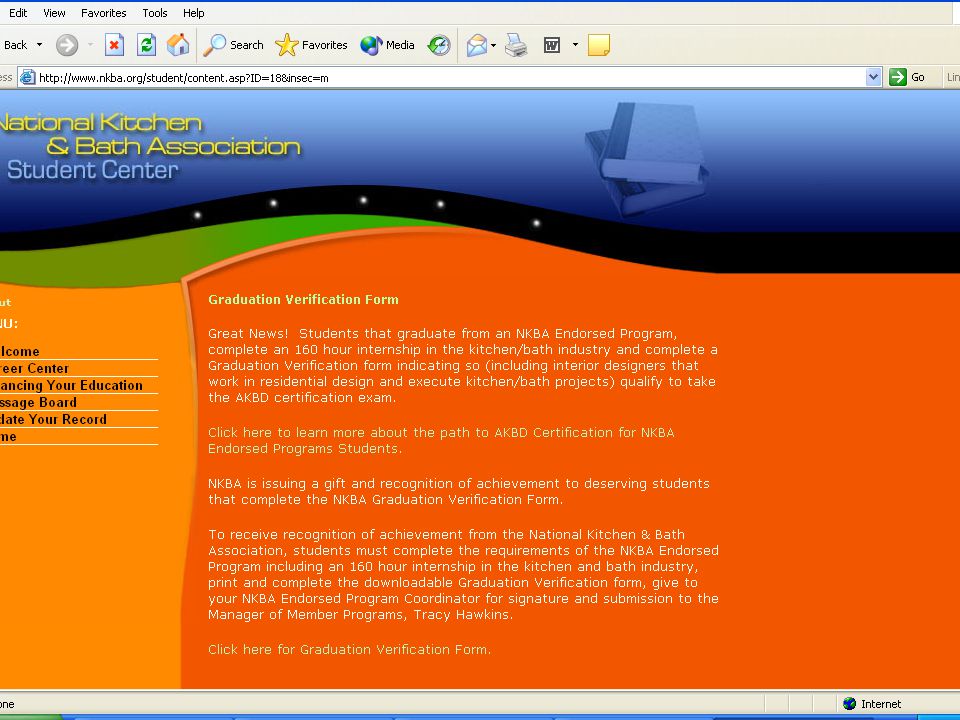The height and width of the screenshot is (720, 960).
Task: Click the Student Center banner text
Action: (x=92, y=170)
